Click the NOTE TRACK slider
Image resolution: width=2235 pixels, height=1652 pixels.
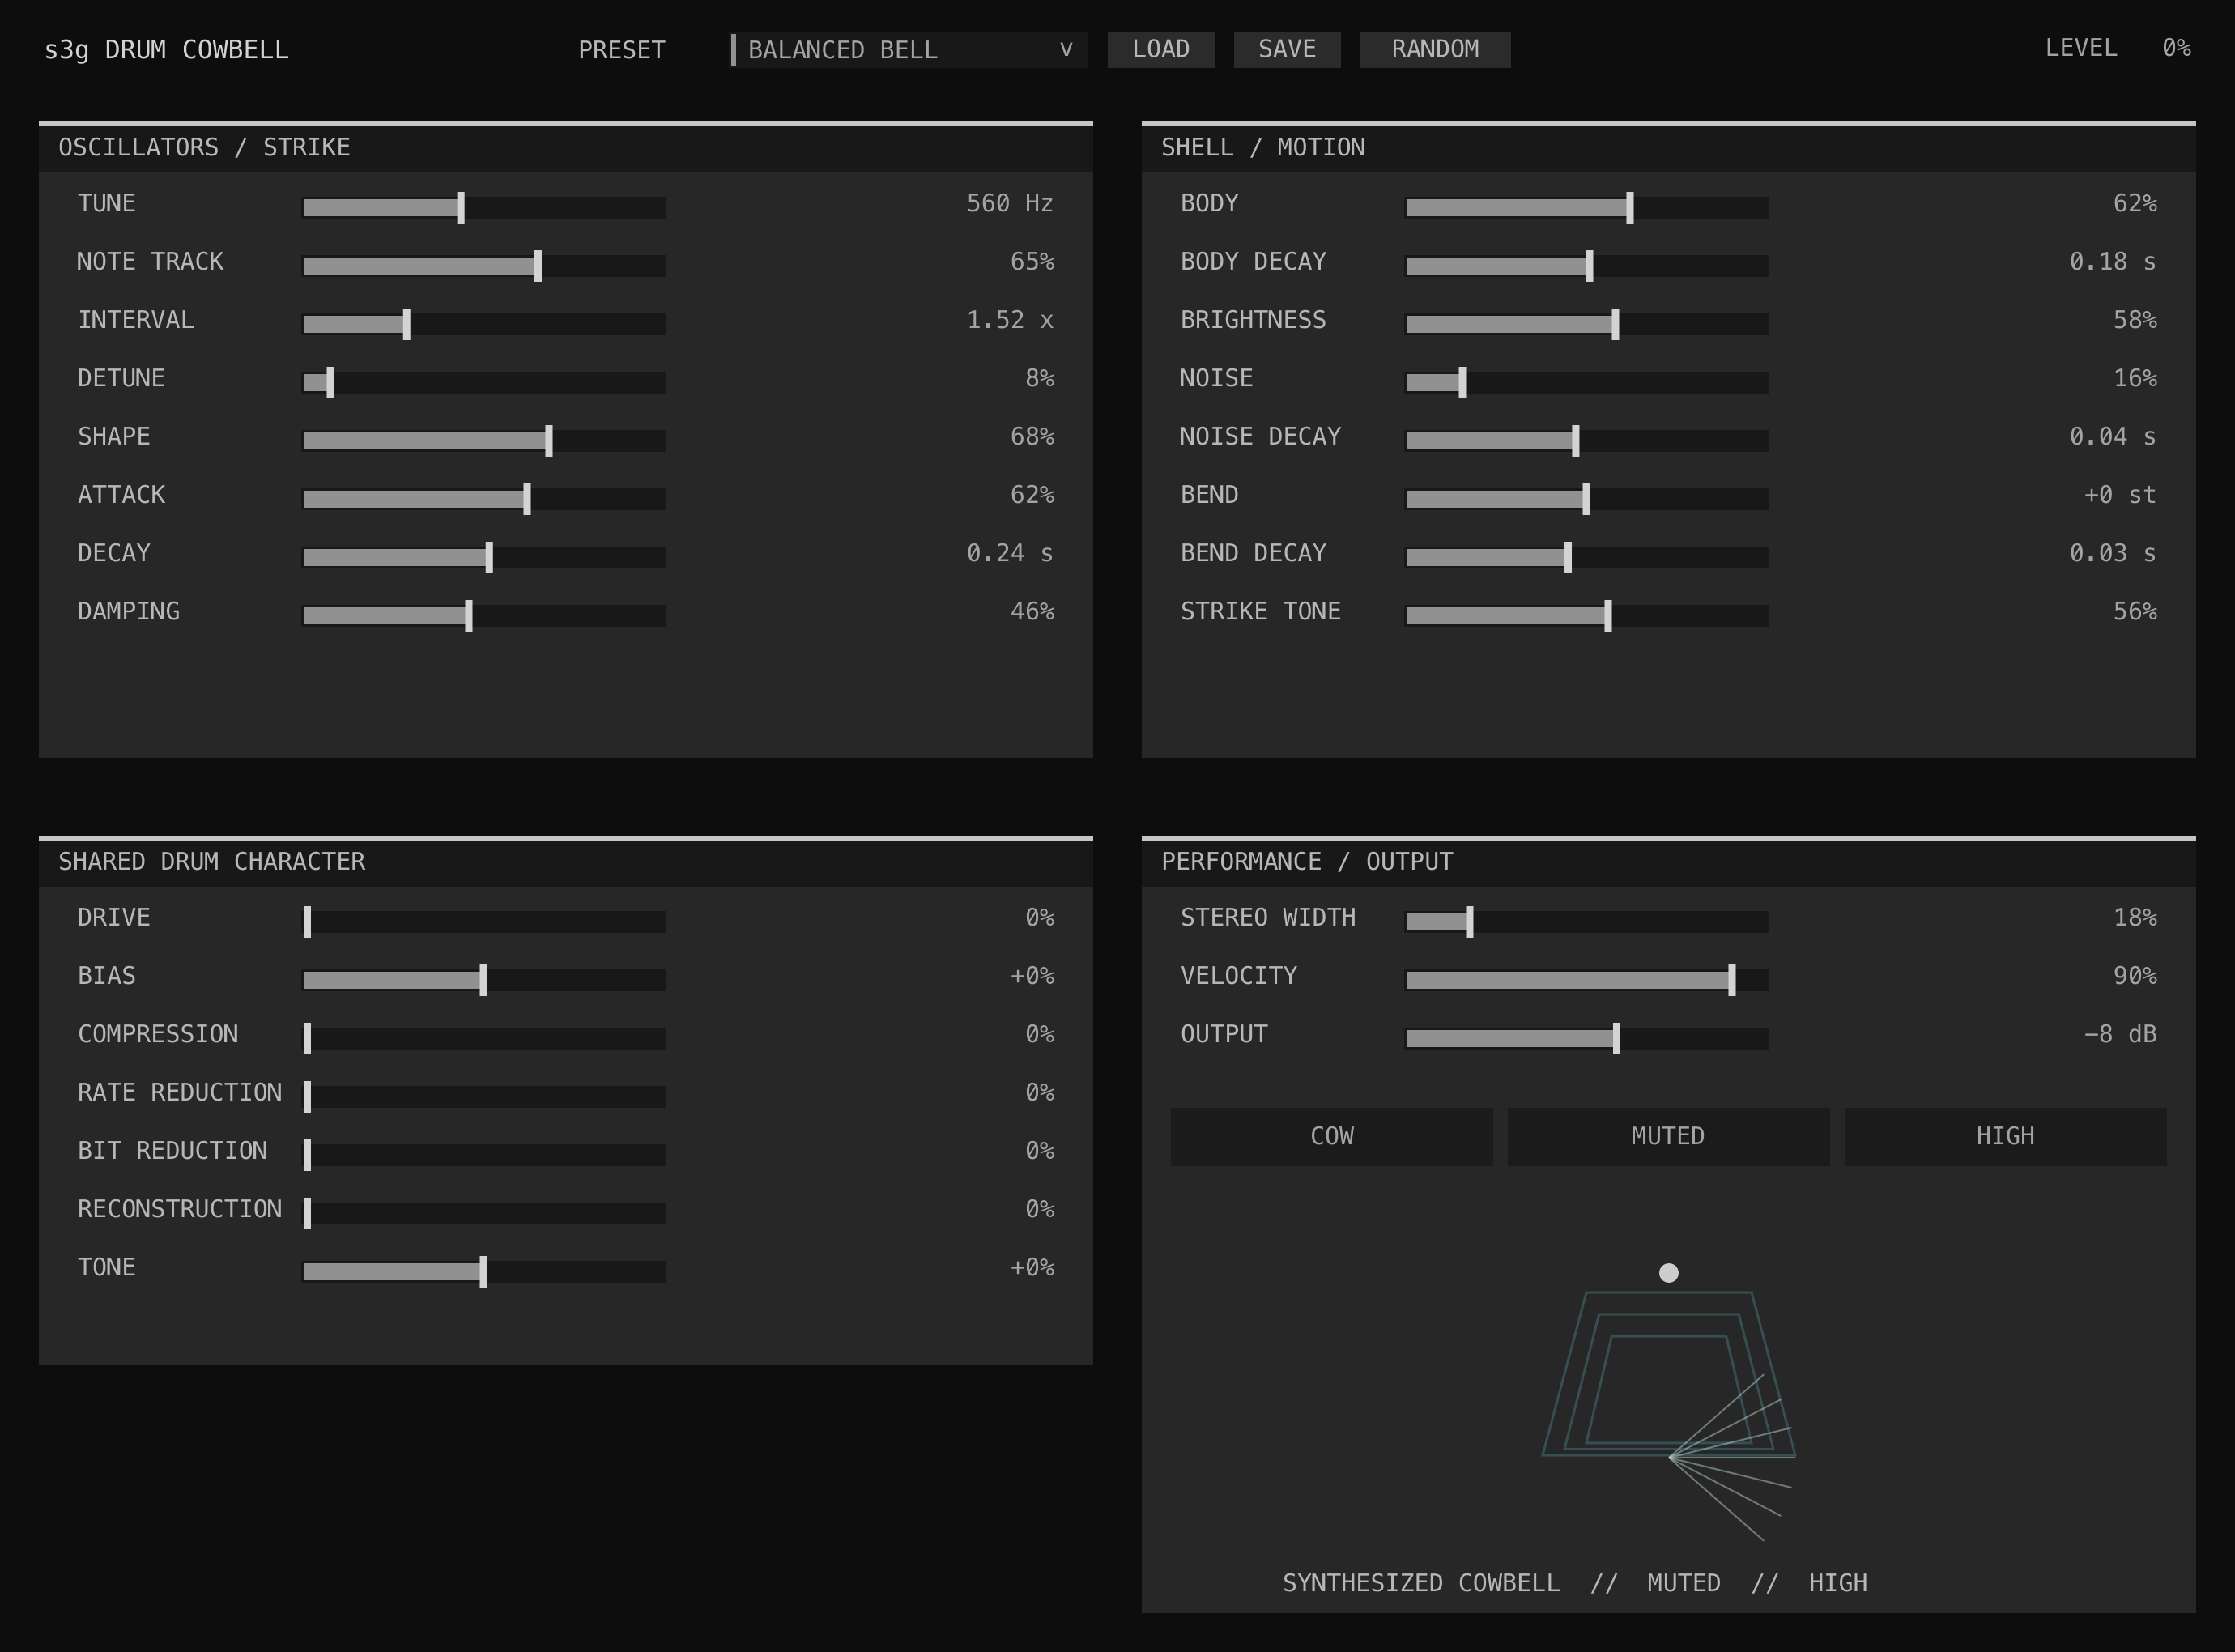484,265
